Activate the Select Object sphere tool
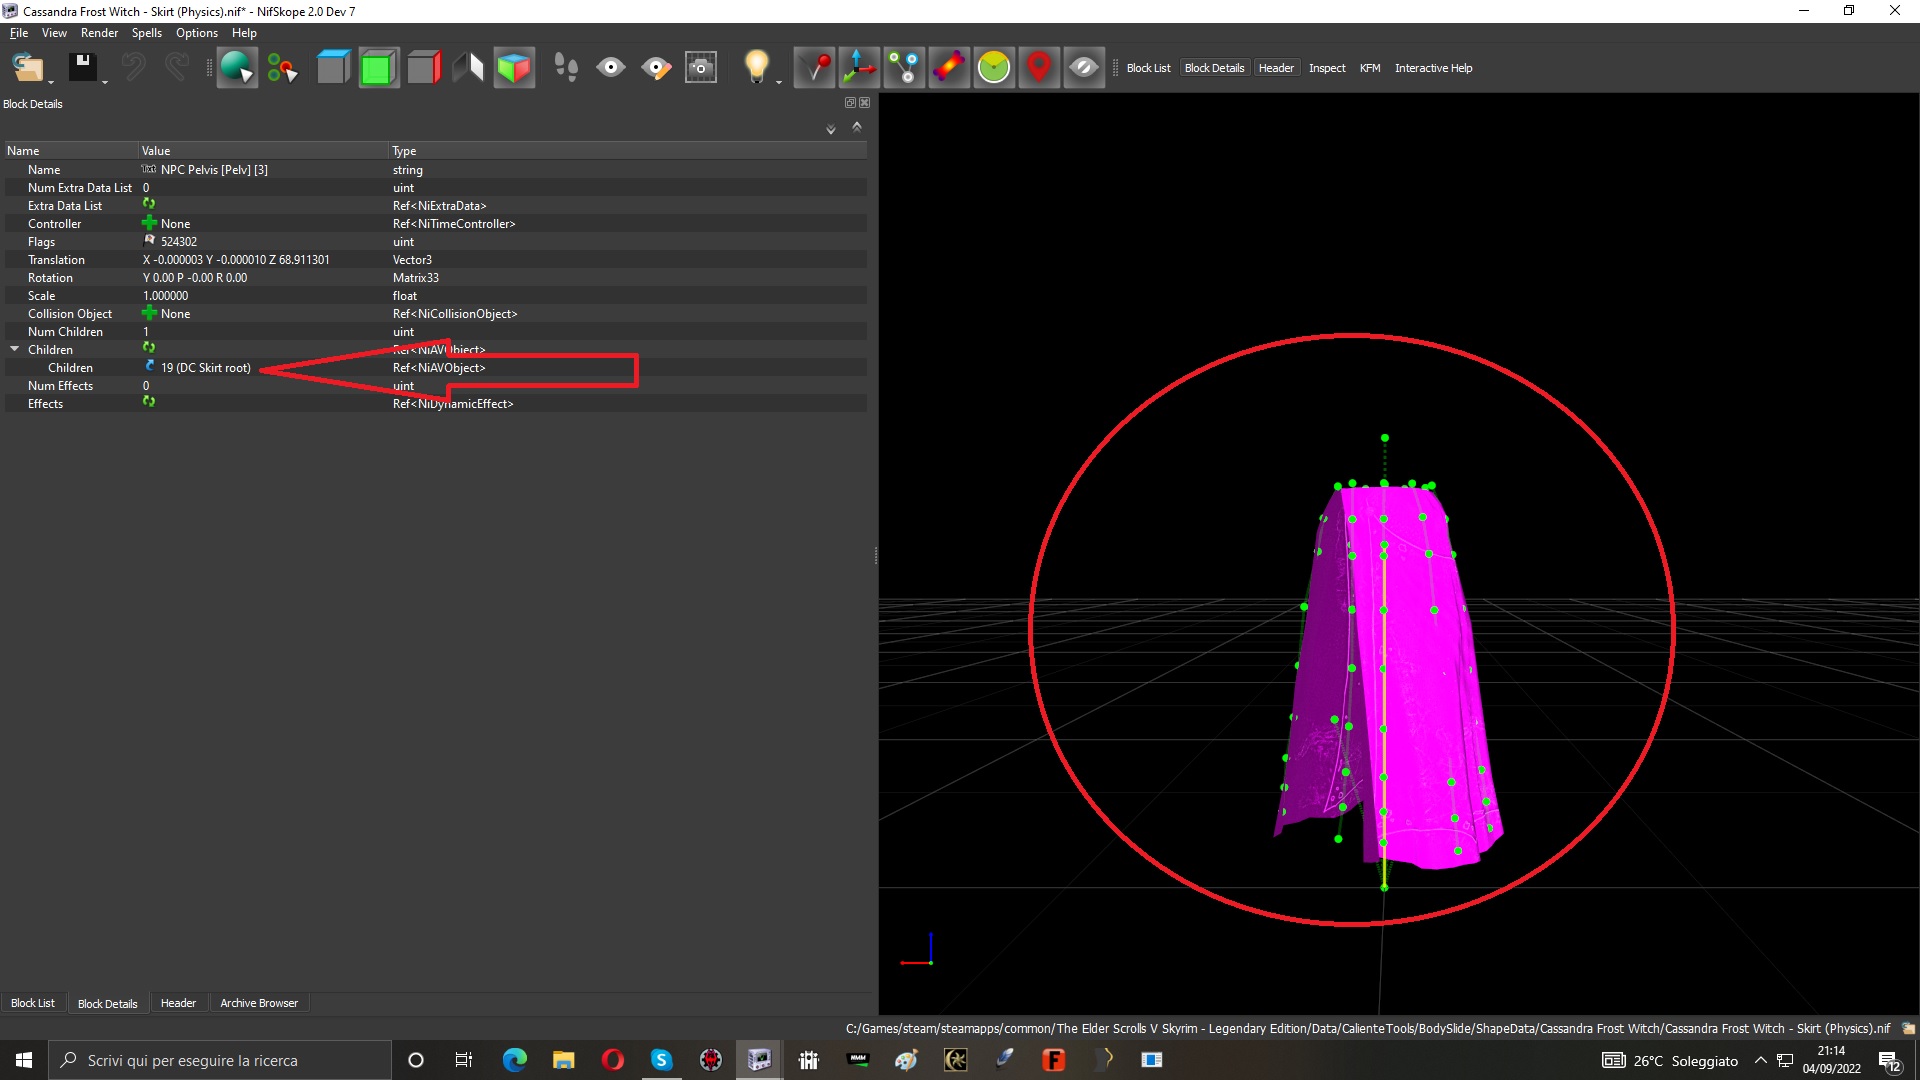 click(237, 68)
